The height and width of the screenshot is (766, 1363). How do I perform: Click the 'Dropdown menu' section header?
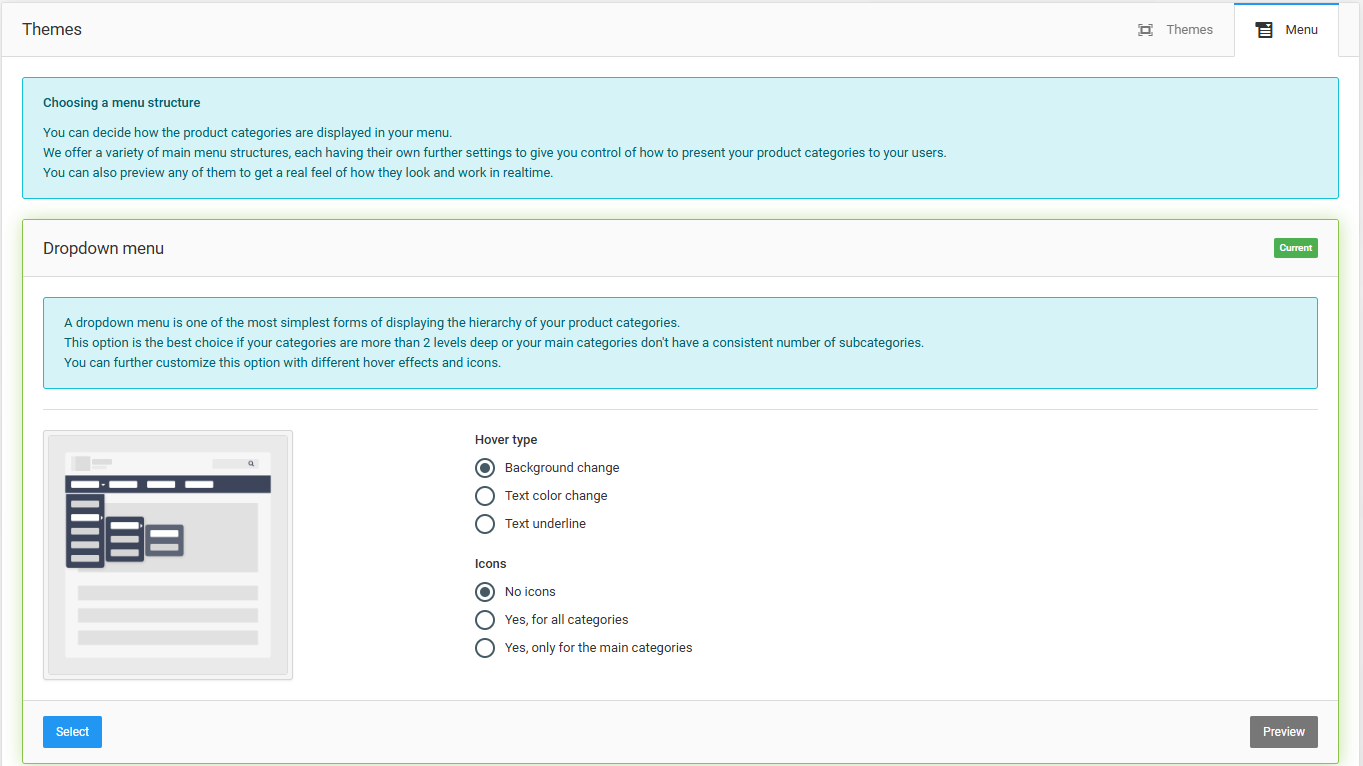coord(103,247)
